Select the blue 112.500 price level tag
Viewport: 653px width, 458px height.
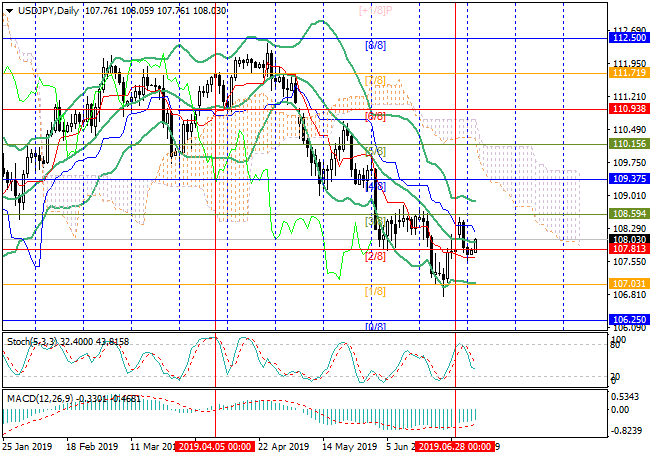(628, 37)
